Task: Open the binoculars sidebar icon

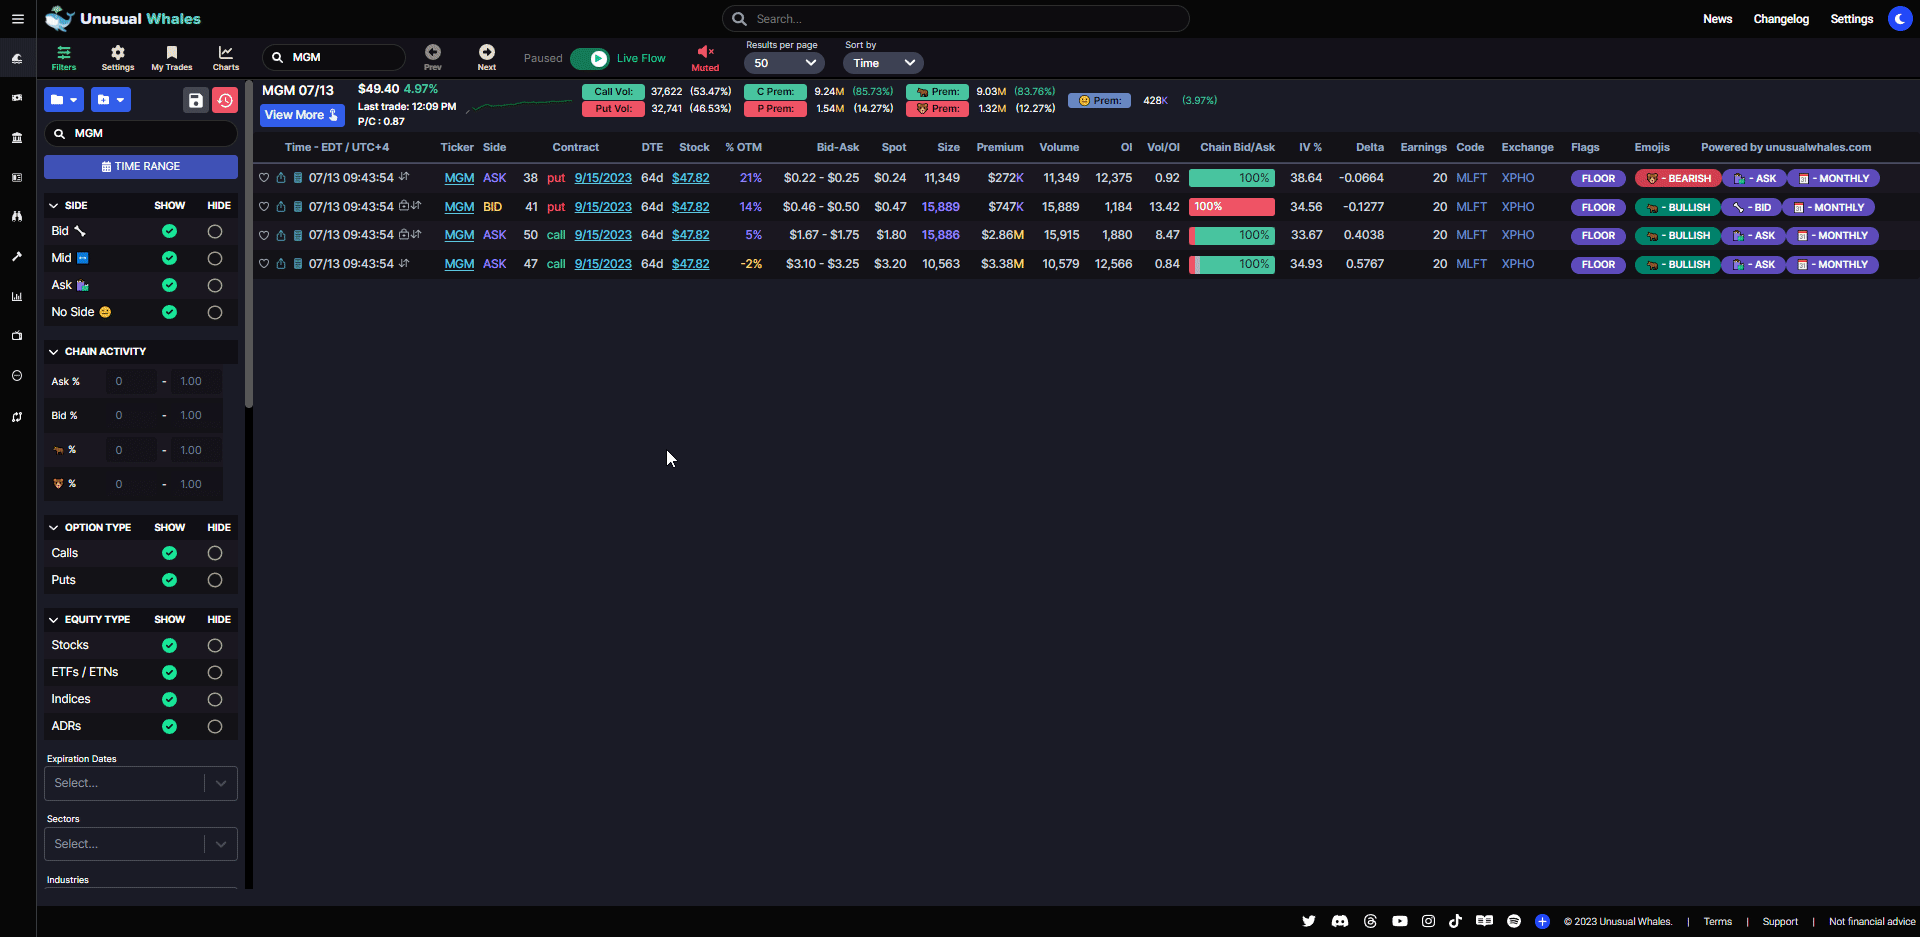Action: (17, 216)
